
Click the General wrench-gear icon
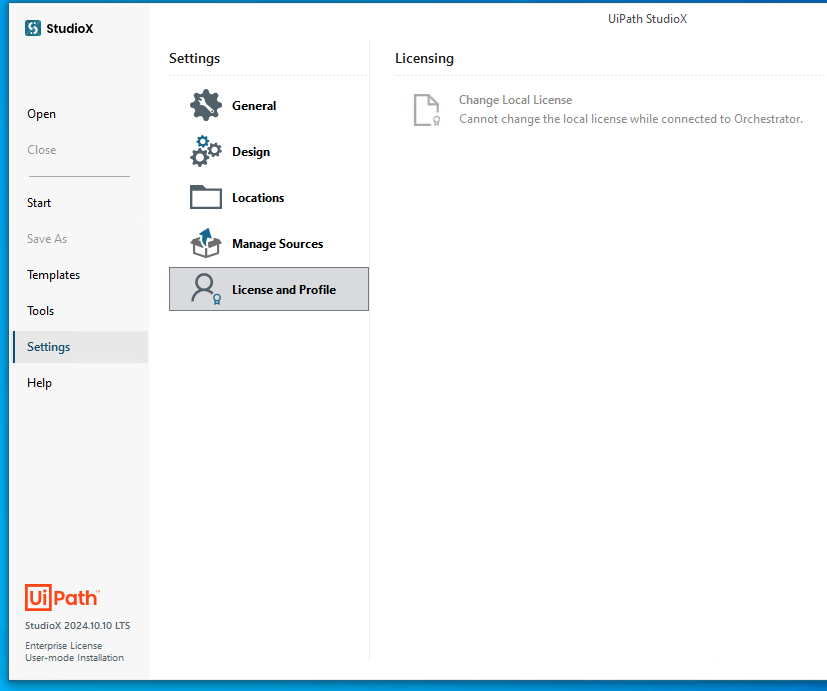(206, 105)
